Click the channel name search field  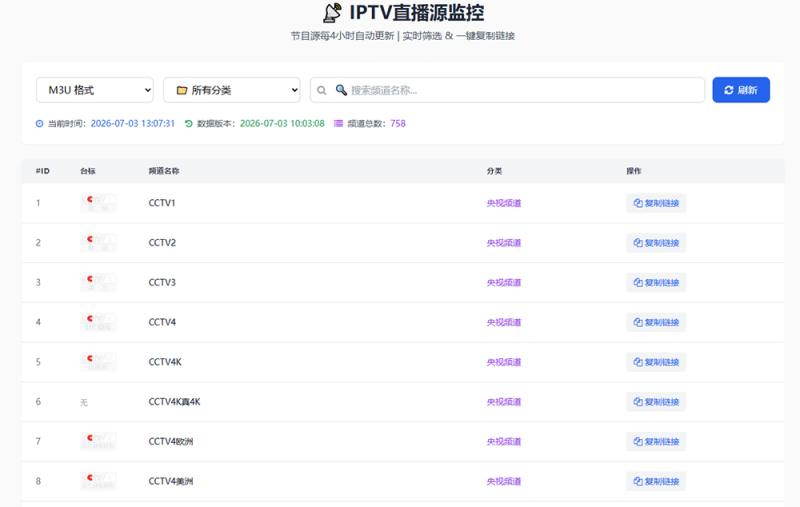[x=507, y=90]
